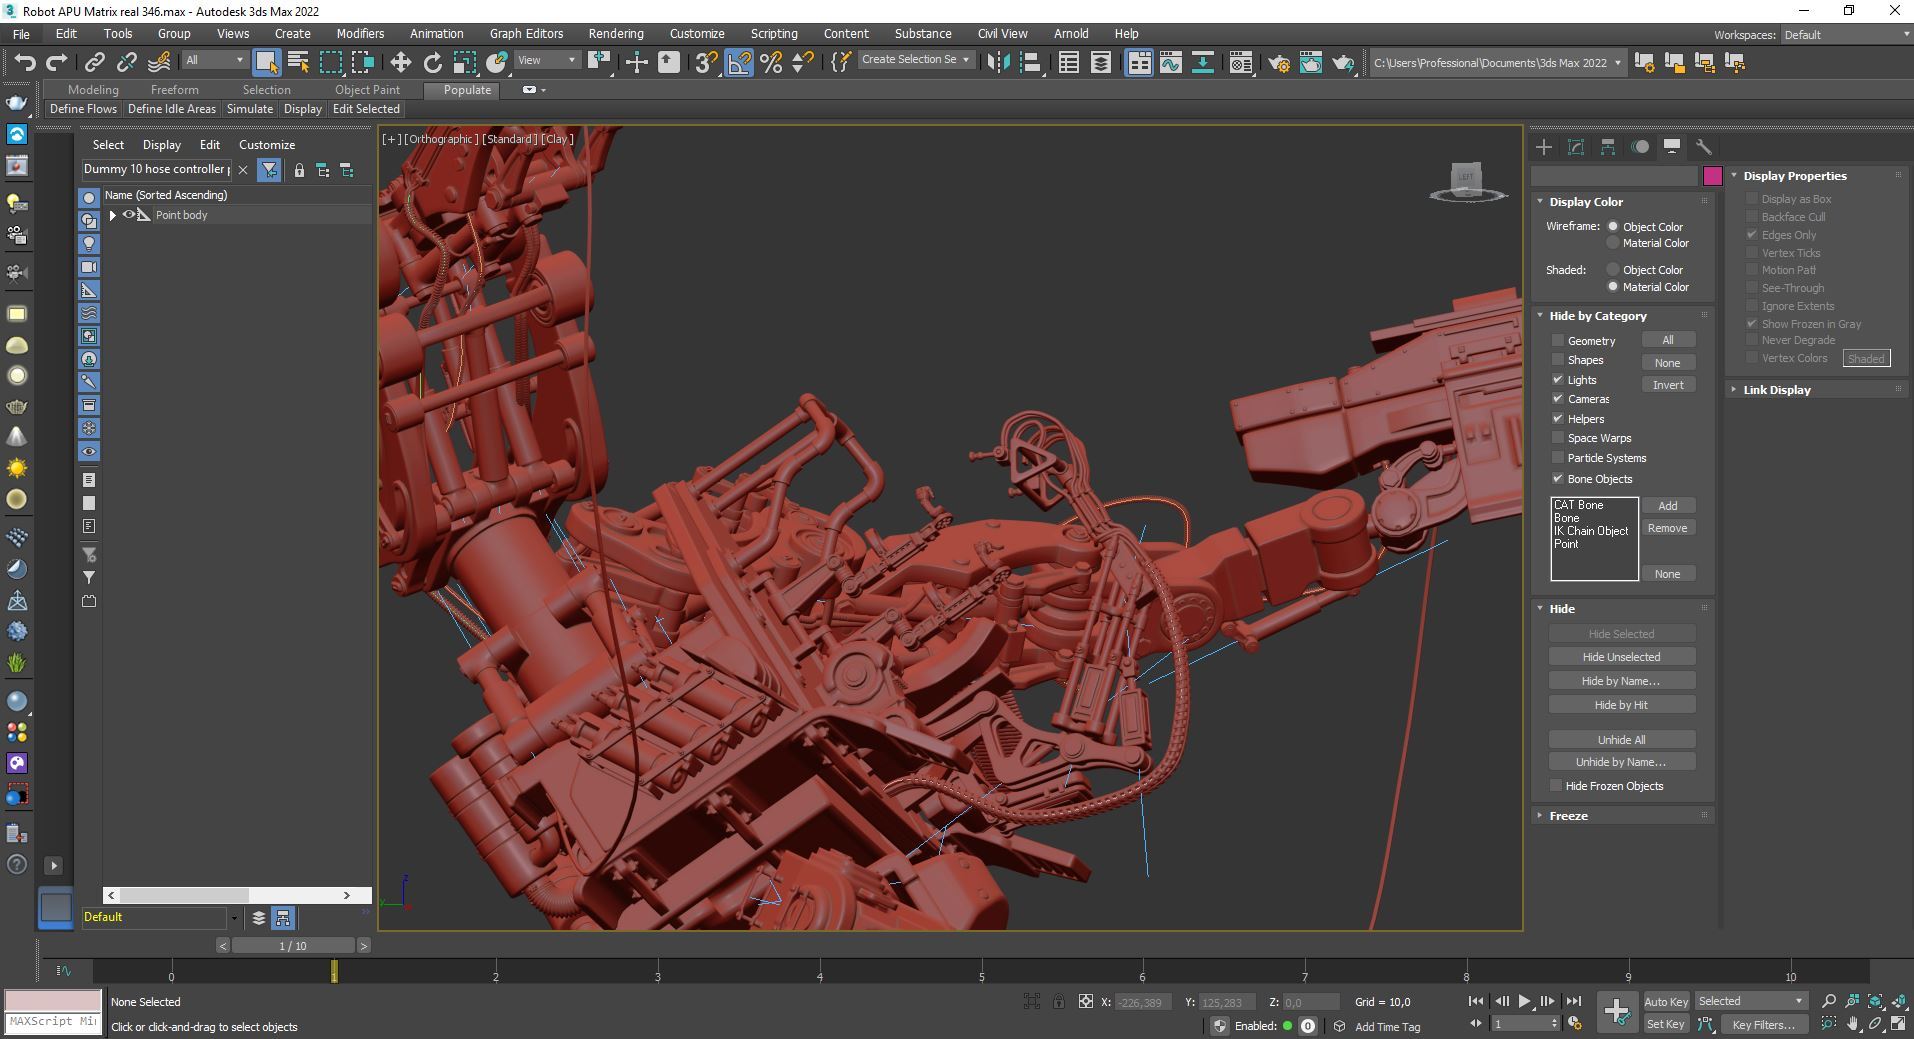Expand the Freeze rollout
The image size is (1914, 1039).
tap(1568, 816)
